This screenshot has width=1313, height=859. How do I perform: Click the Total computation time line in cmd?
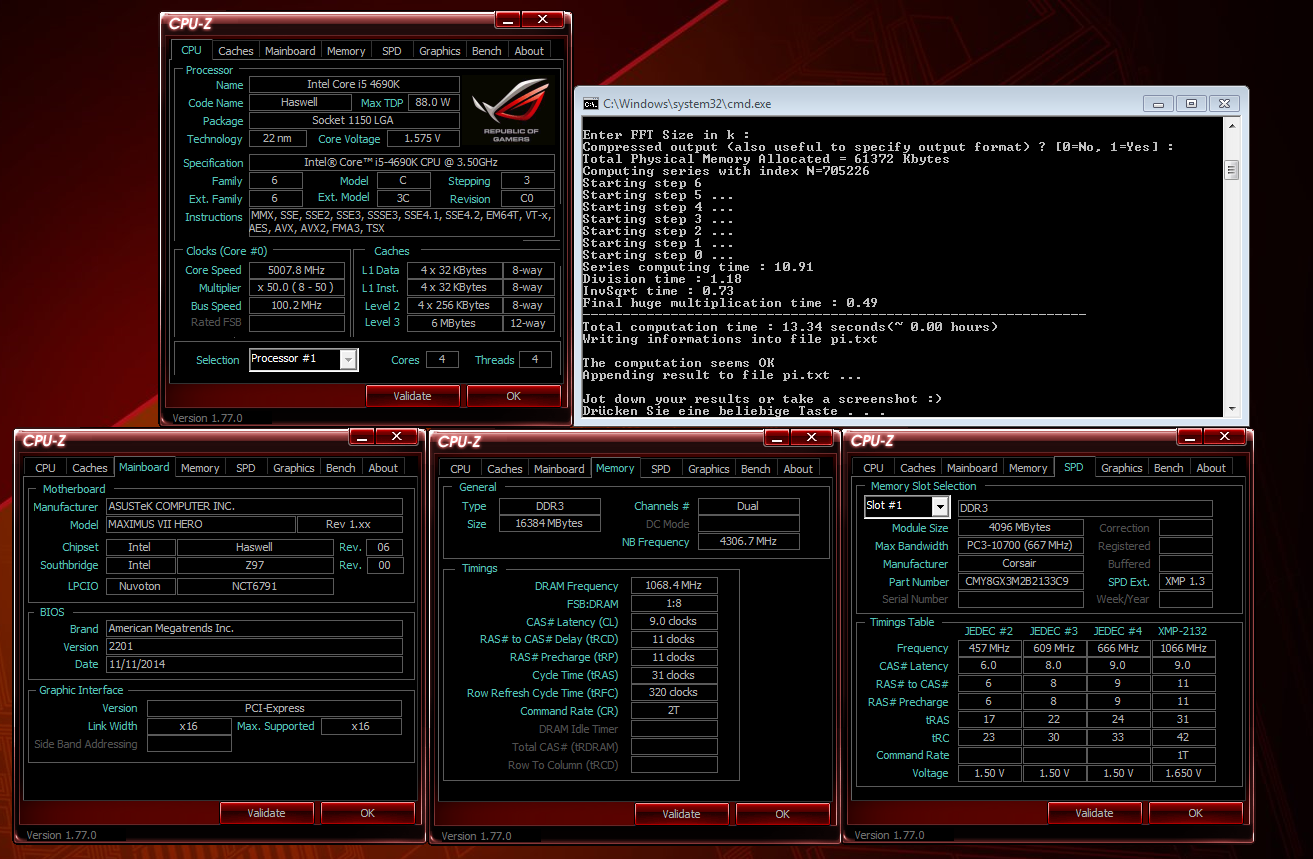point(790,327)
